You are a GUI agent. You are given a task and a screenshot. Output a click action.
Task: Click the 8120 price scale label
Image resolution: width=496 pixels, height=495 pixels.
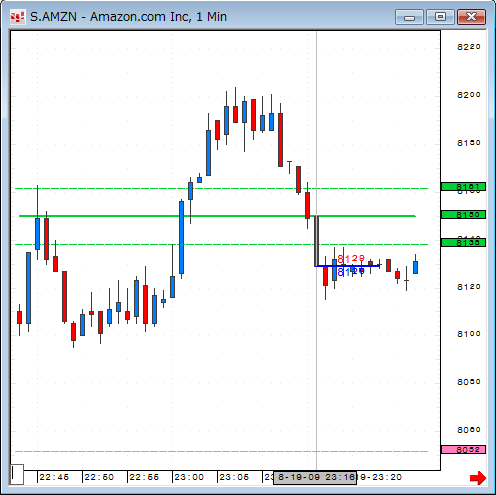click(x=469, y=286)
